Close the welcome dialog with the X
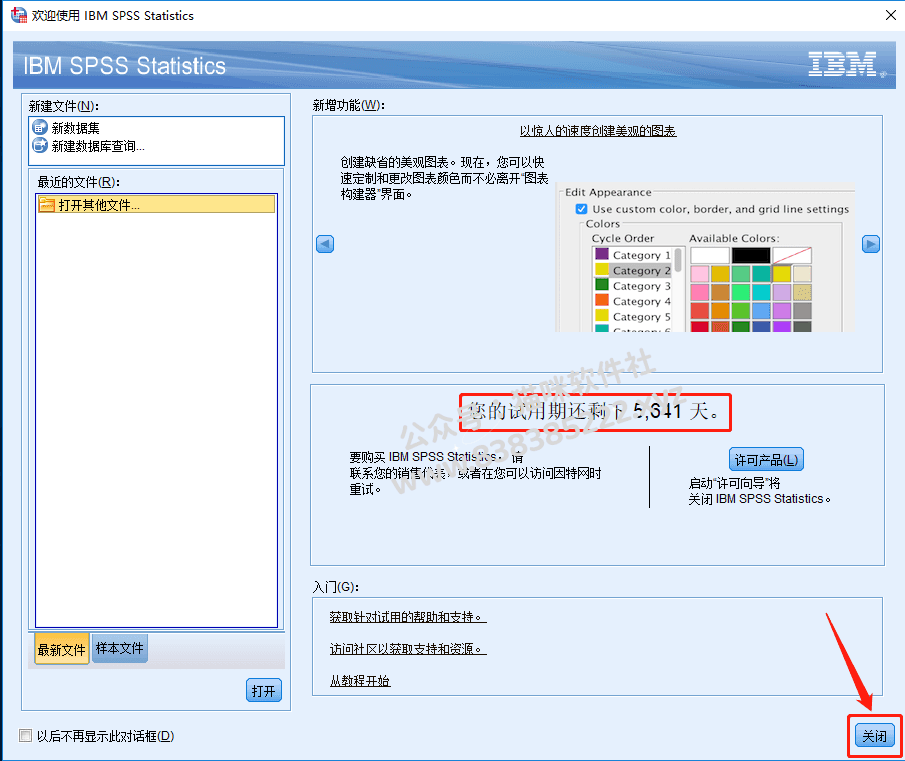This screenshot has width=905, height=761. coord(891,15)
